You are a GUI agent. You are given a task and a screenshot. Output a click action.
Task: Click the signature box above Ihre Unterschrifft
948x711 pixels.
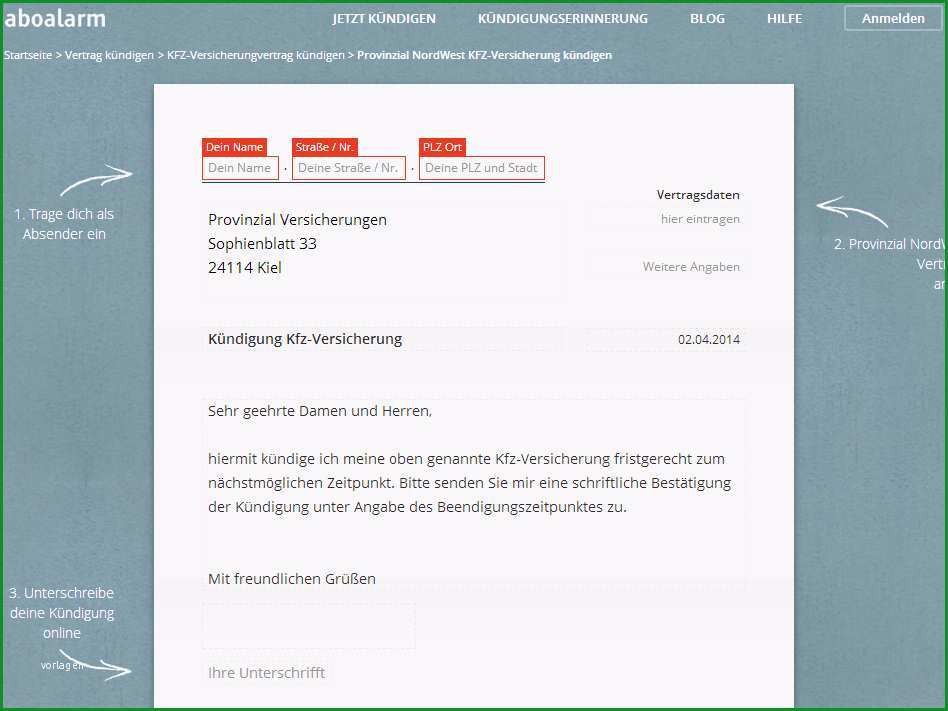[308, 625]
